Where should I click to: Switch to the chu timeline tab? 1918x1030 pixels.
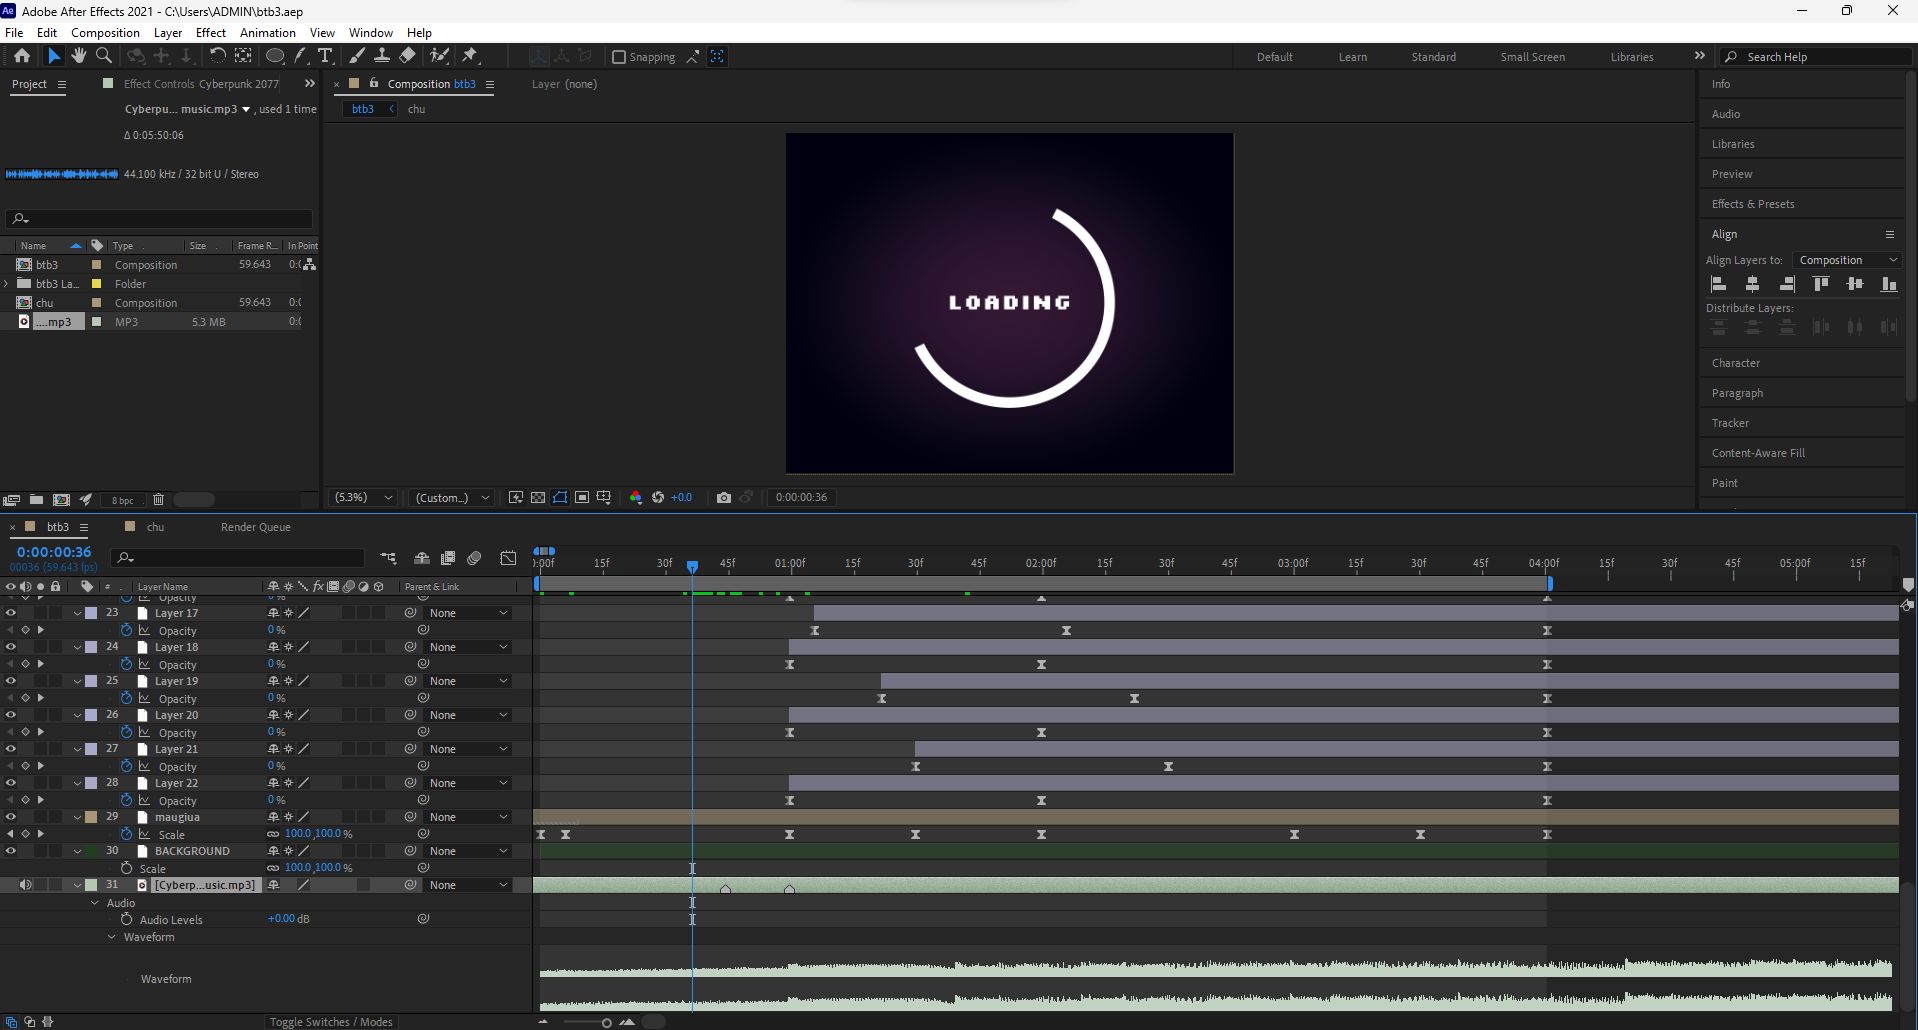pyautogui.click(x=155, y=527)
